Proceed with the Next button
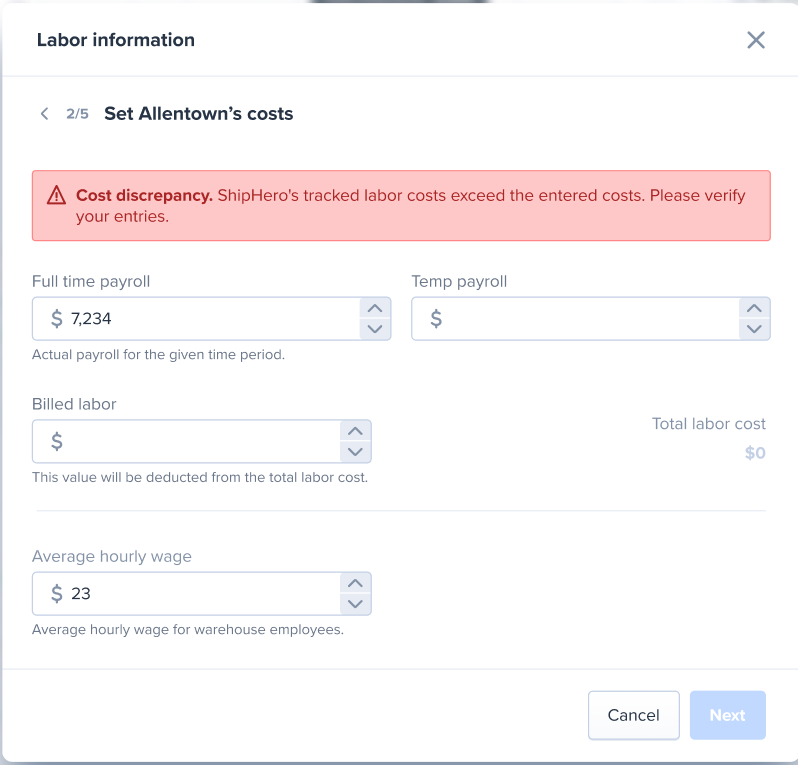Viewport: 798px width, 765px height. [x=728, y=715]
